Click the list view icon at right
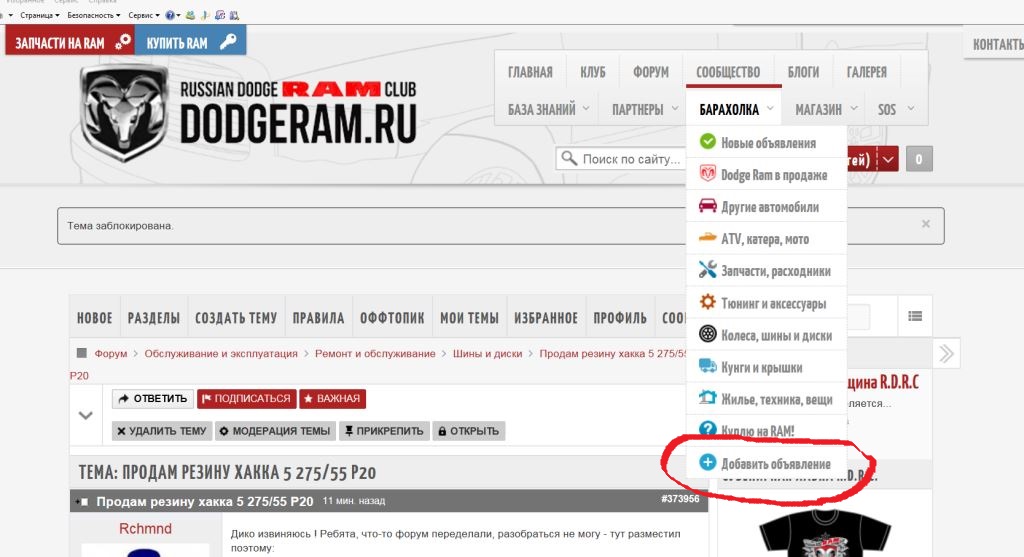This screenshot has height=557, width=1024. [x=915, y=317]
